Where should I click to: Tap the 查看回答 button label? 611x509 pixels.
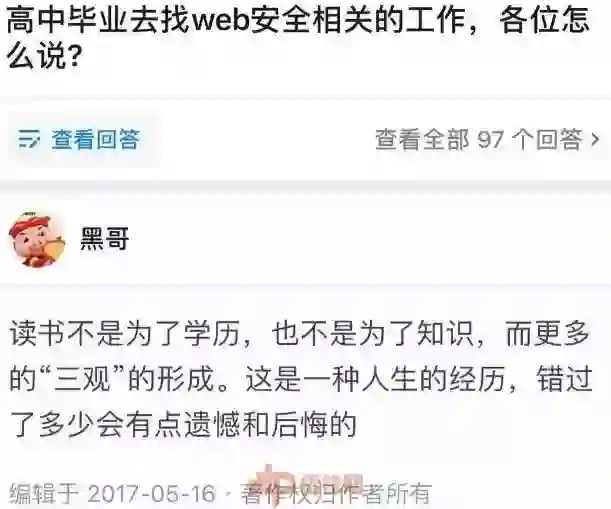[95, 139]
